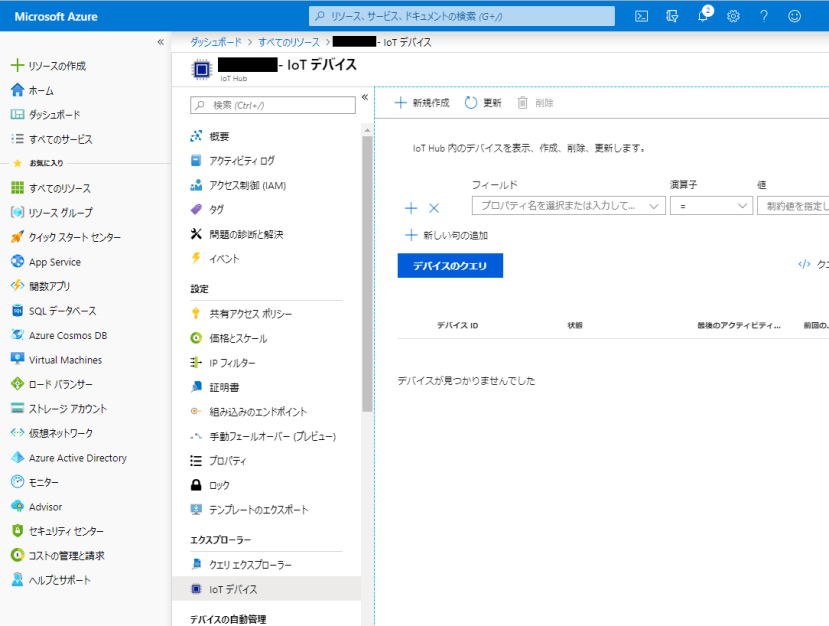Click 新しい句の追加 link

[446, 235]
